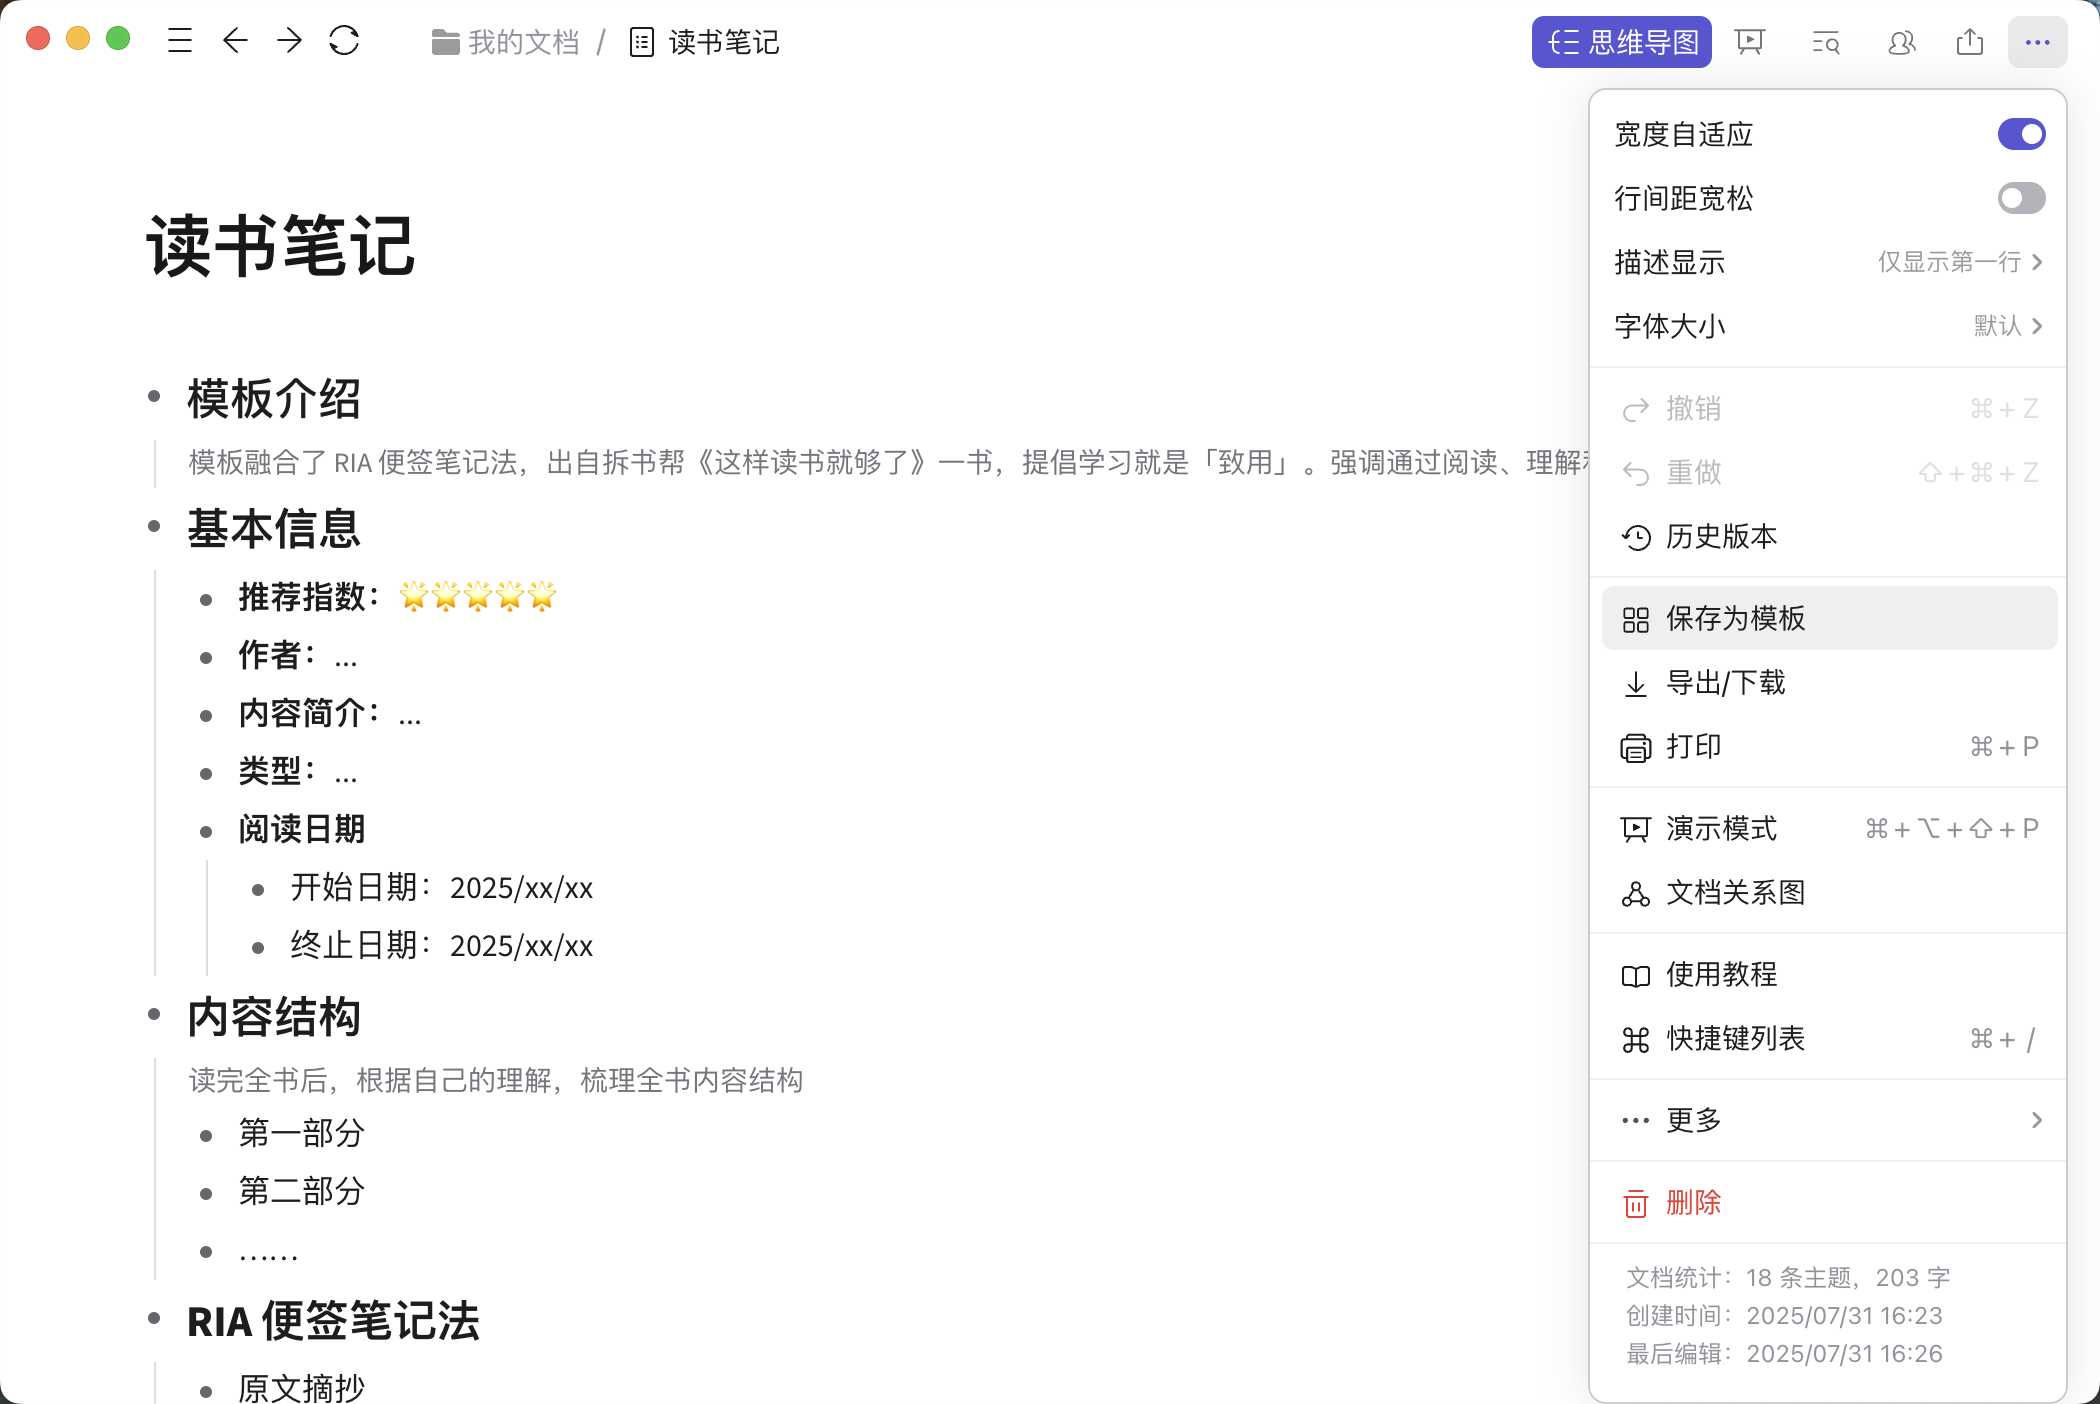
Task: Click the 内容简介：... line
Action: pyautogui.click(x=330, y=714)
